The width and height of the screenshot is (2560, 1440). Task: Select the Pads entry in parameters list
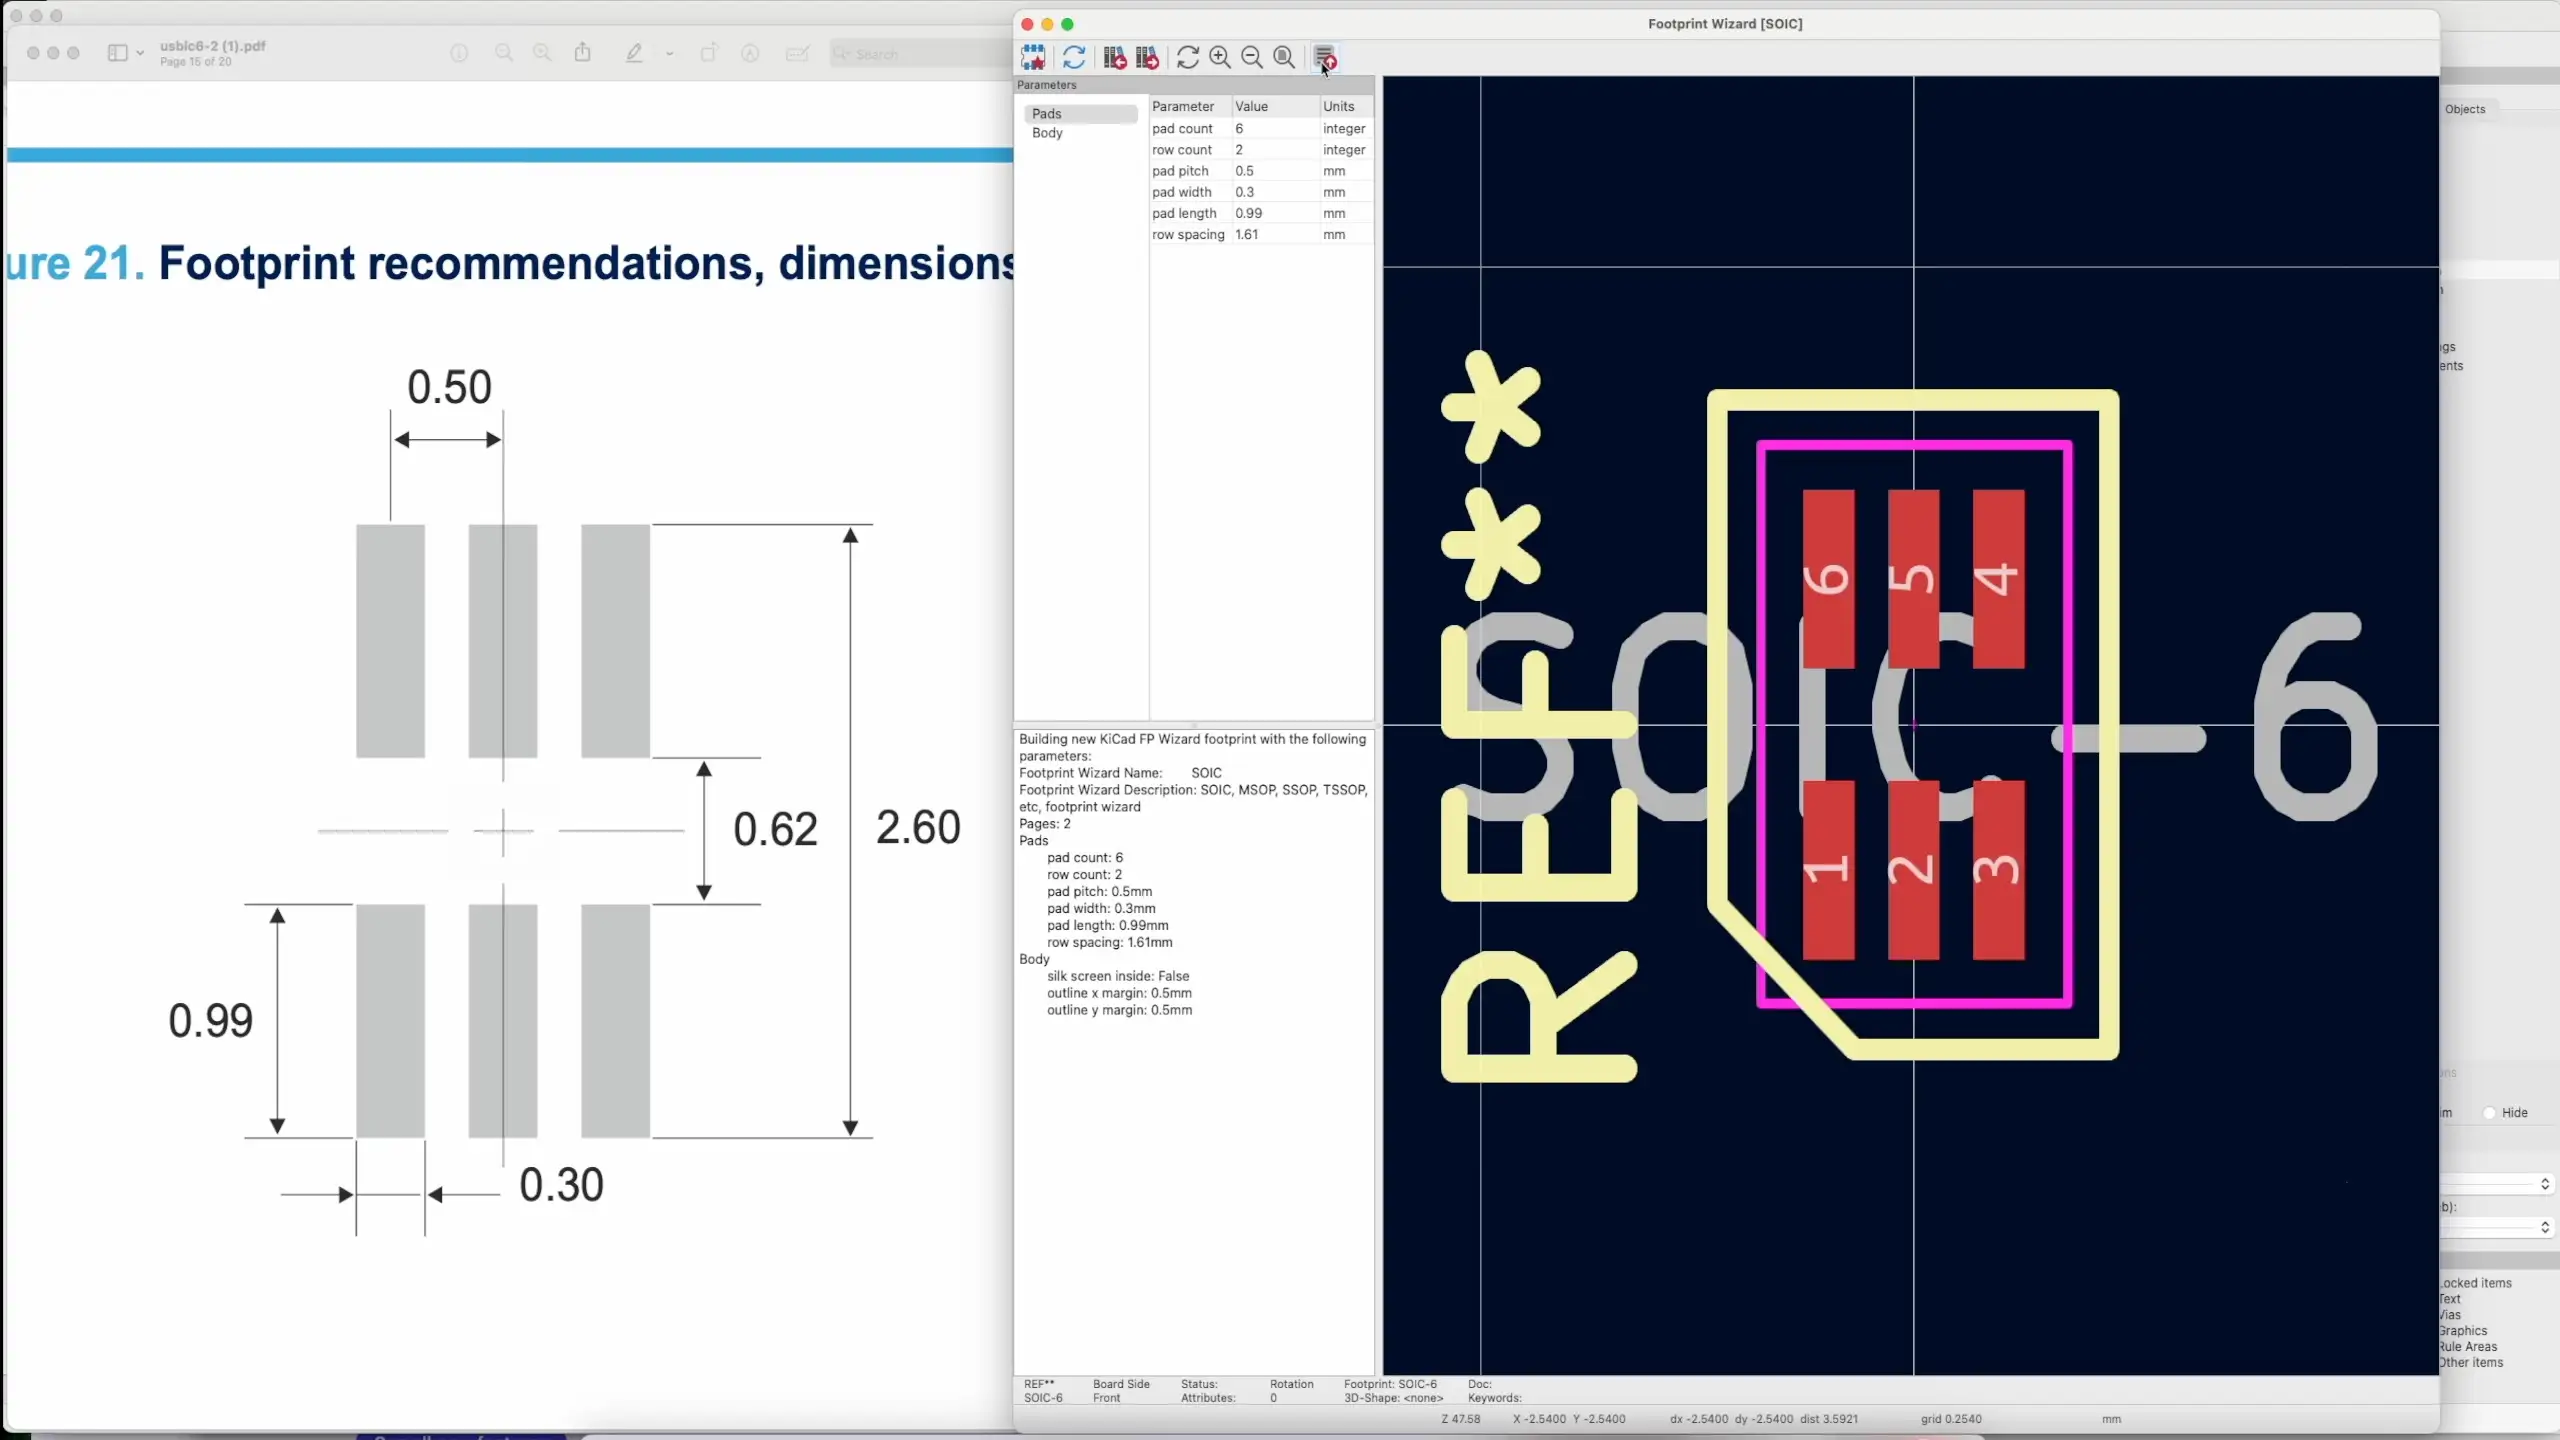coord(1046,113)
